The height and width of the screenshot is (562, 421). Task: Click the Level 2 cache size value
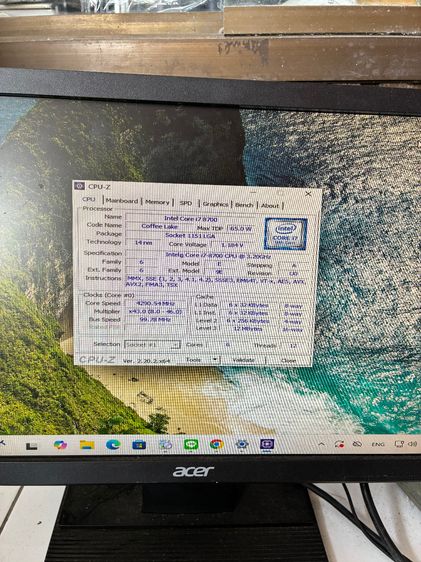pyautogui.click(x=248, y=321)
